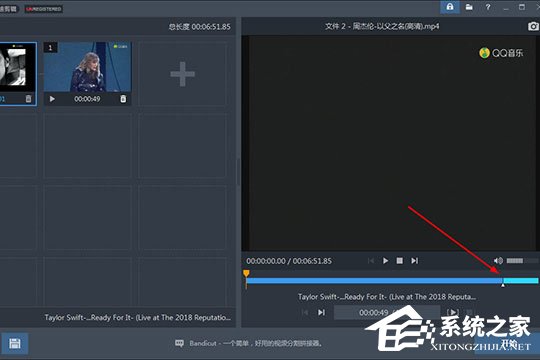Jump to previous segment below the timeline

pos(305,312)
